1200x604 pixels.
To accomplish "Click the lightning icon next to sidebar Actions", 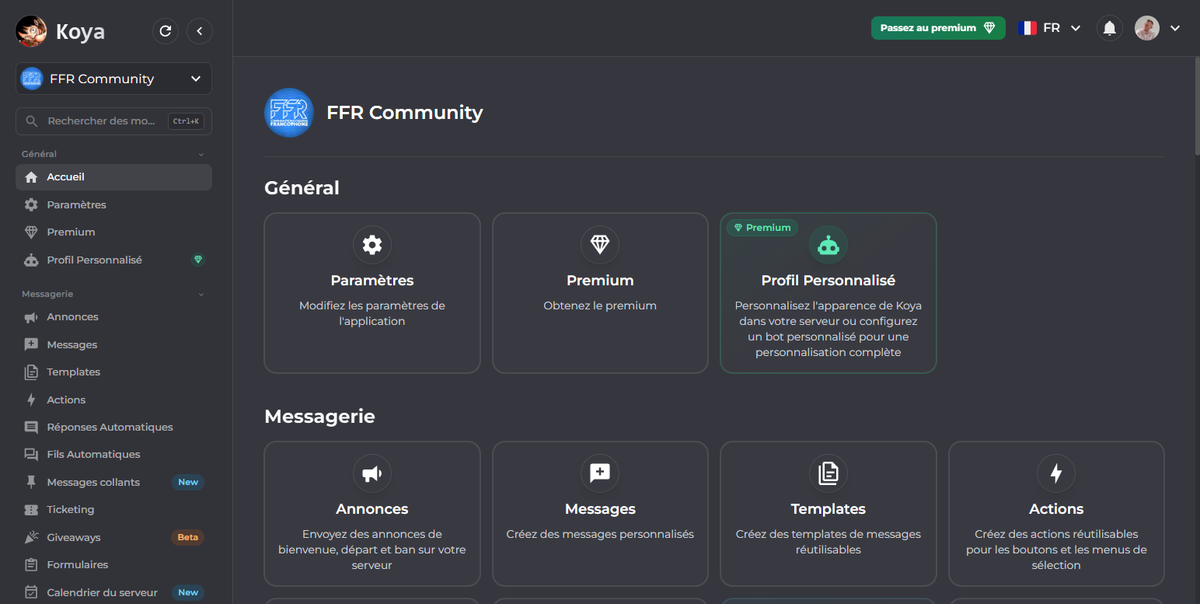I will pos(31,400).
